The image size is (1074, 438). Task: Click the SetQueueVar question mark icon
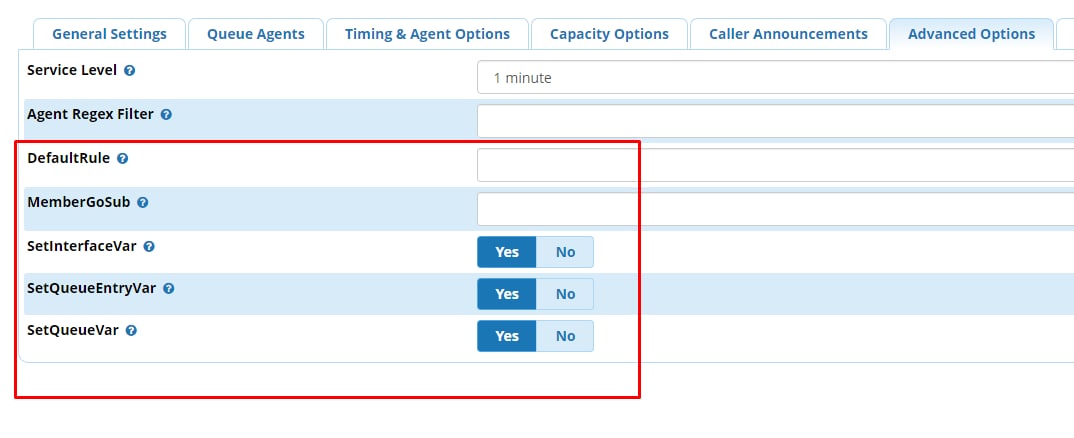[x=131, y=330]
